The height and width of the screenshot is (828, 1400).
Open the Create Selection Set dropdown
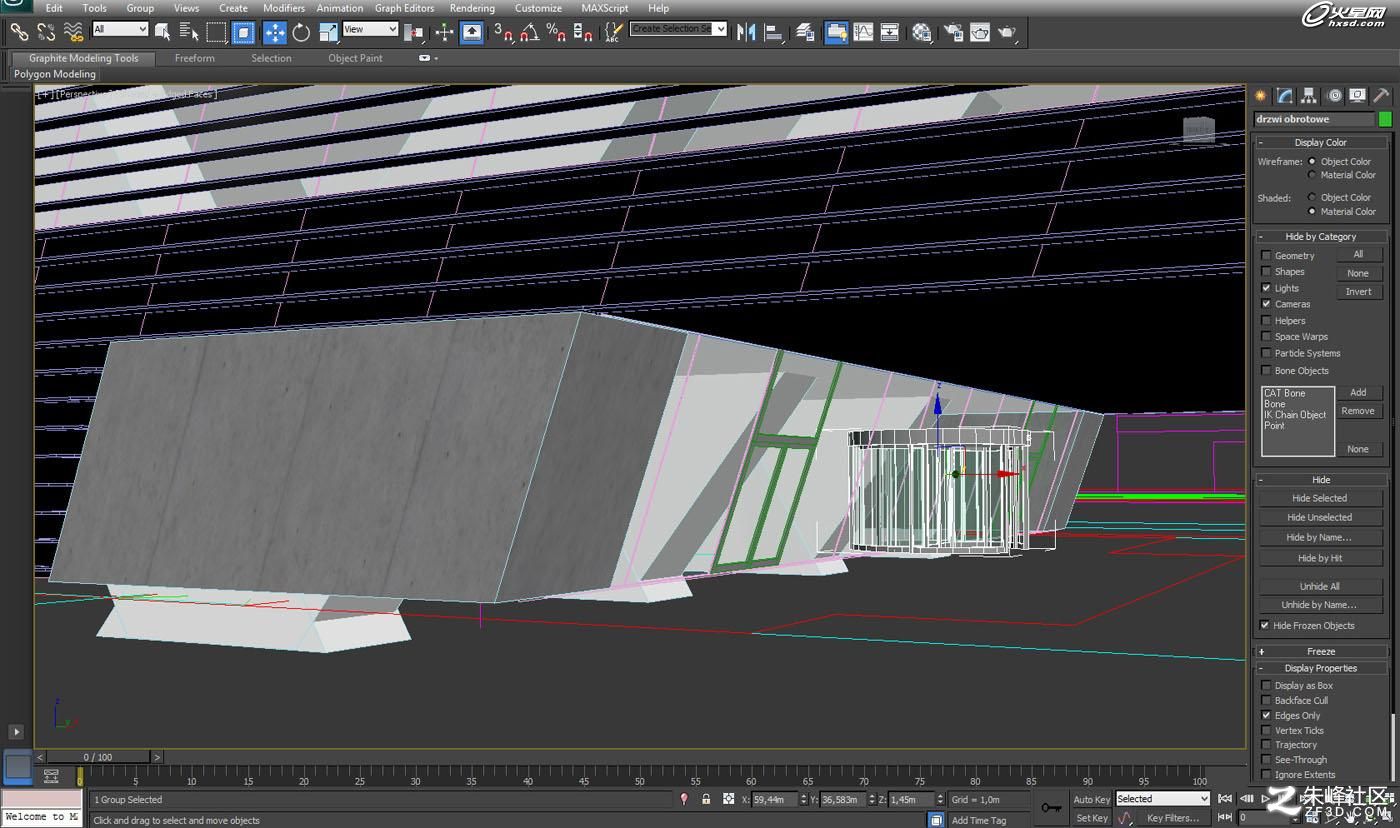pos(678,29)
